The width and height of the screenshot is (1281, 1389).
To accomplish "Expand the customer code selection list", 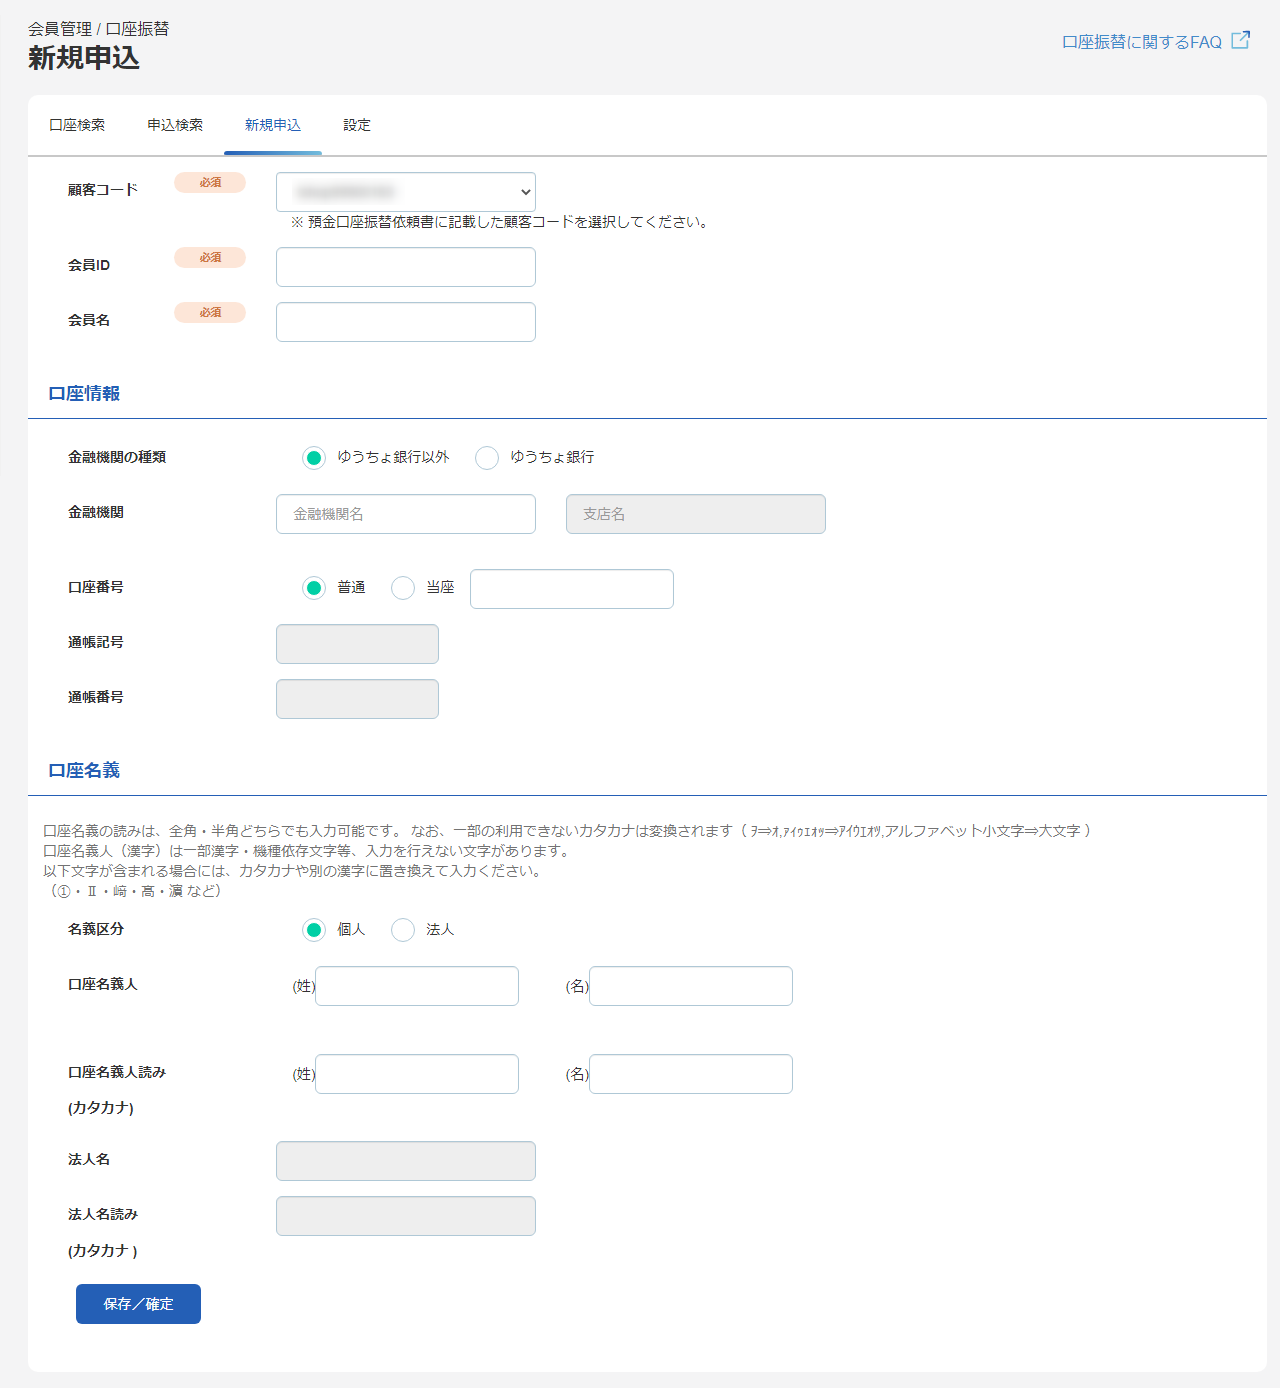I will click(405, 191).
